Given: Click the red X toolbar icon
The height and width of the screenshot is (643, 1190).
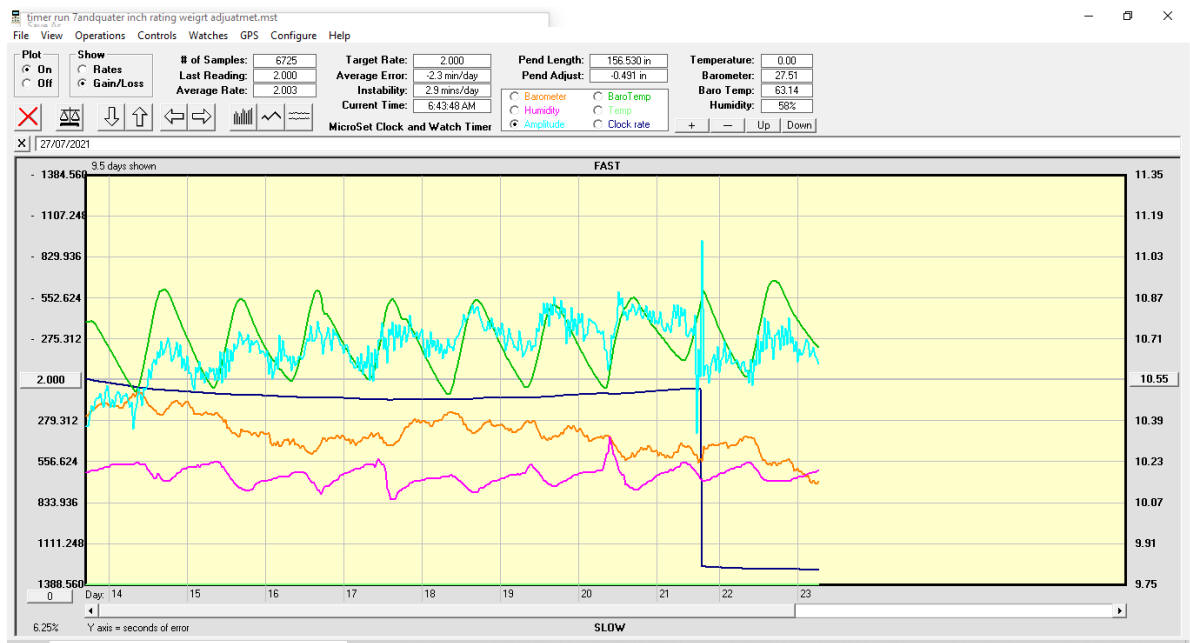Looking at the screenshot, I should click(x=28, y=116).
